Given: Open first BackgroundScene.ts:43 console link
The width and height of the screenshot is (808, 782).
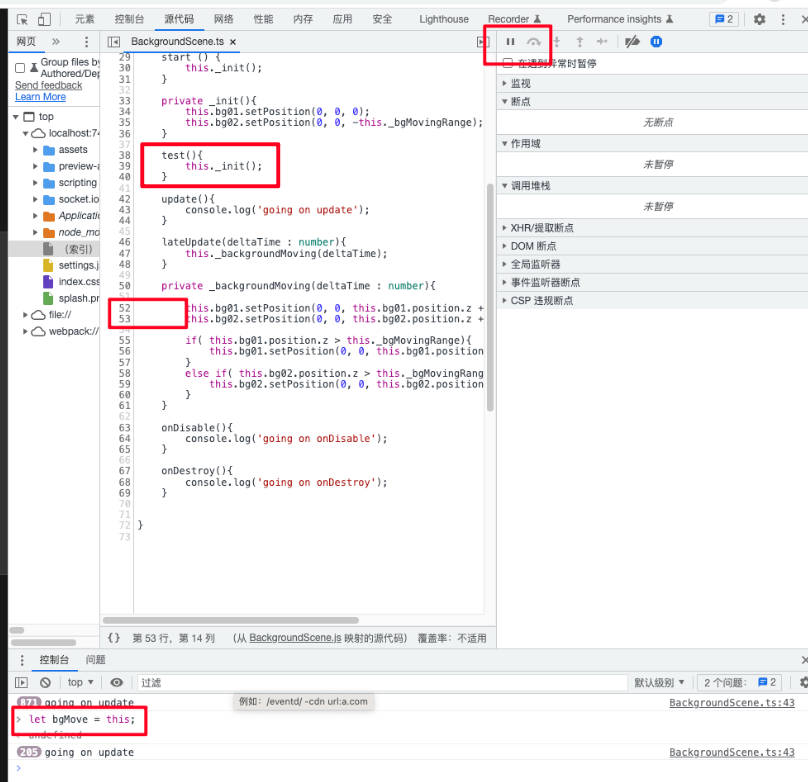Looking at the screenshot, I should (732, 703).
